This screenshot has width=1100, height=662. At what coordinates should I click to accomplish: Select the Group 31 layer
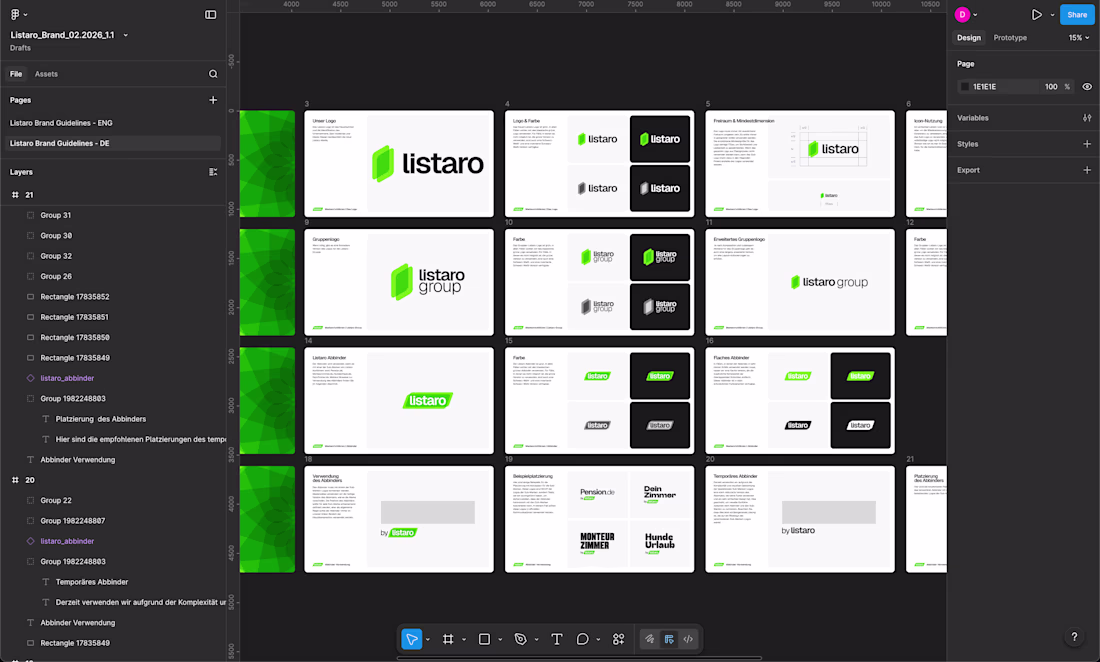[x=55, y=215]
